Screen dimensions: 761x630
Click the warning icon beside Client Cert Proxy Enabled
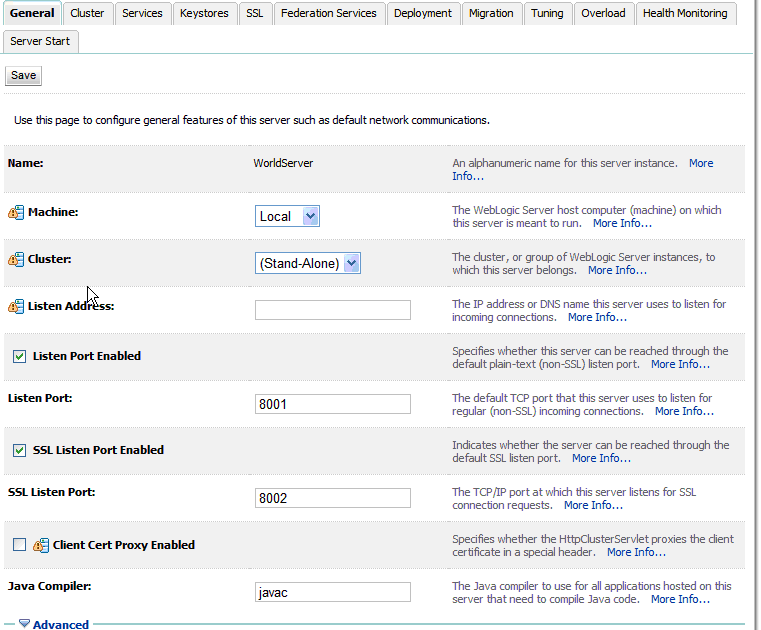41,545
